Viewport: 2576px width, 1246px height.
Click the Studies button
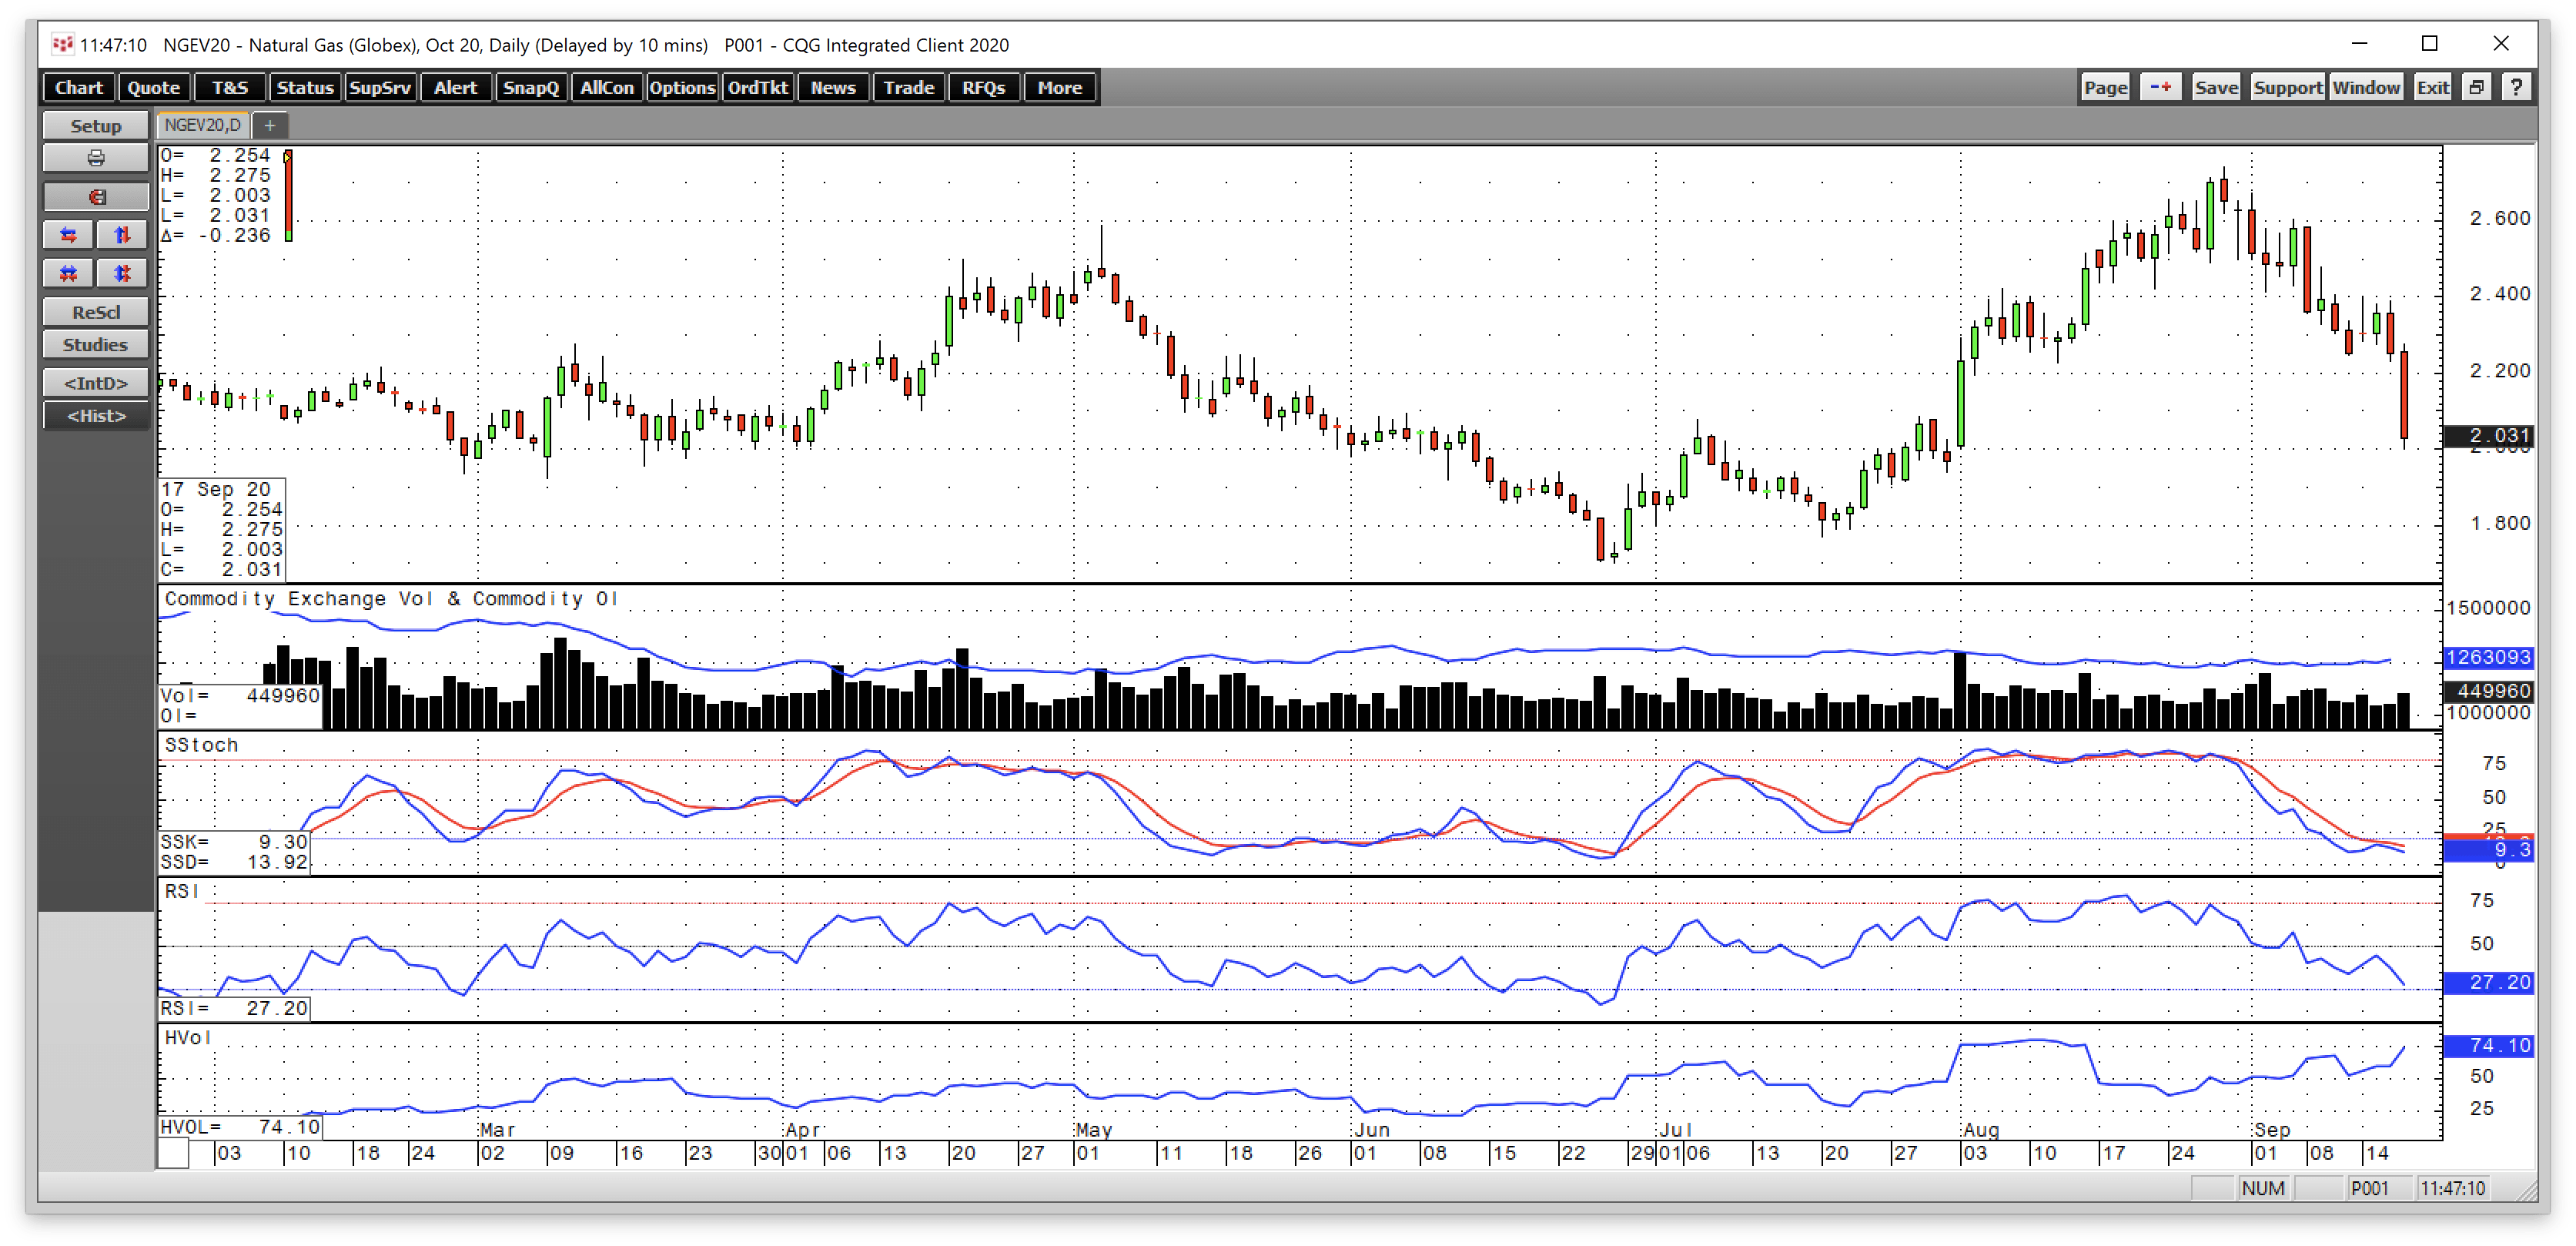point(96,345)
